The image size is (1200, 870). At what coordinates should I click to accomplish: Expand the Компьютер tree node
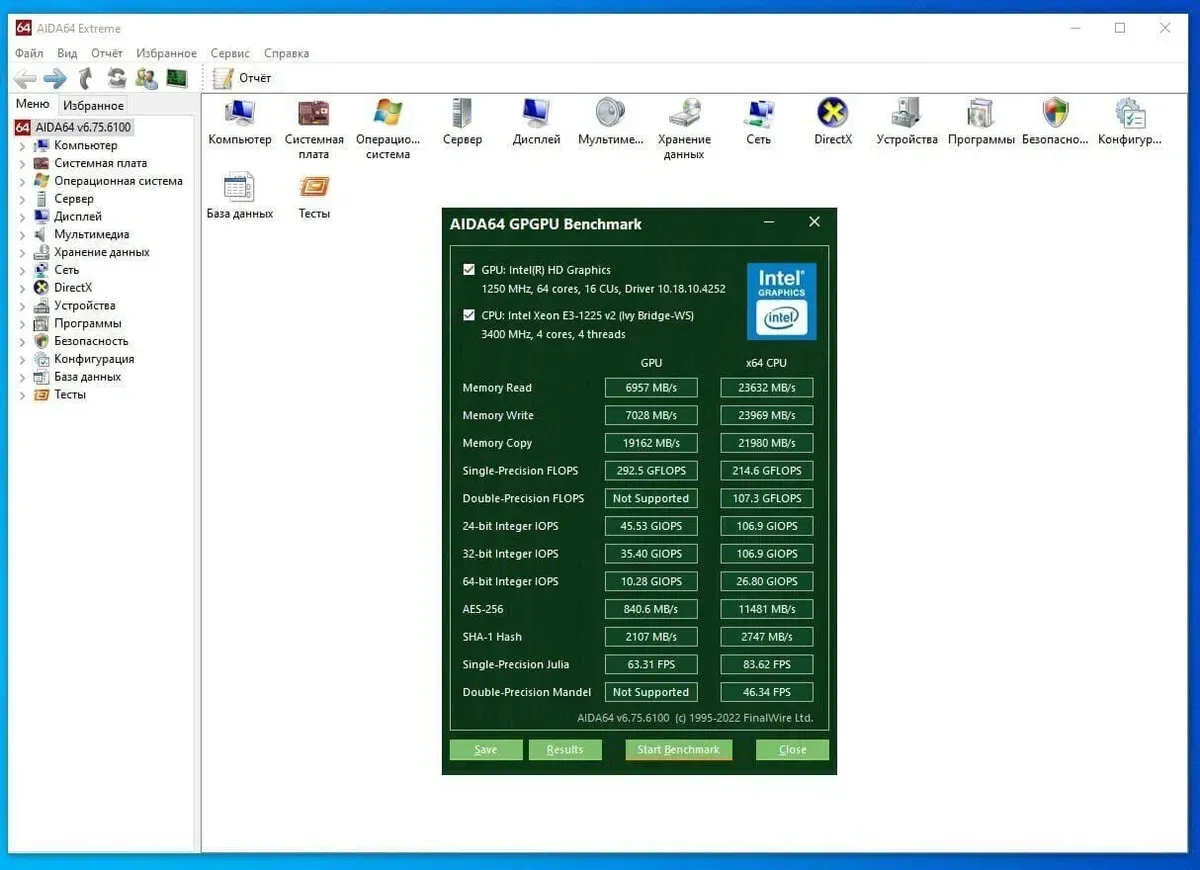point(23,146)
